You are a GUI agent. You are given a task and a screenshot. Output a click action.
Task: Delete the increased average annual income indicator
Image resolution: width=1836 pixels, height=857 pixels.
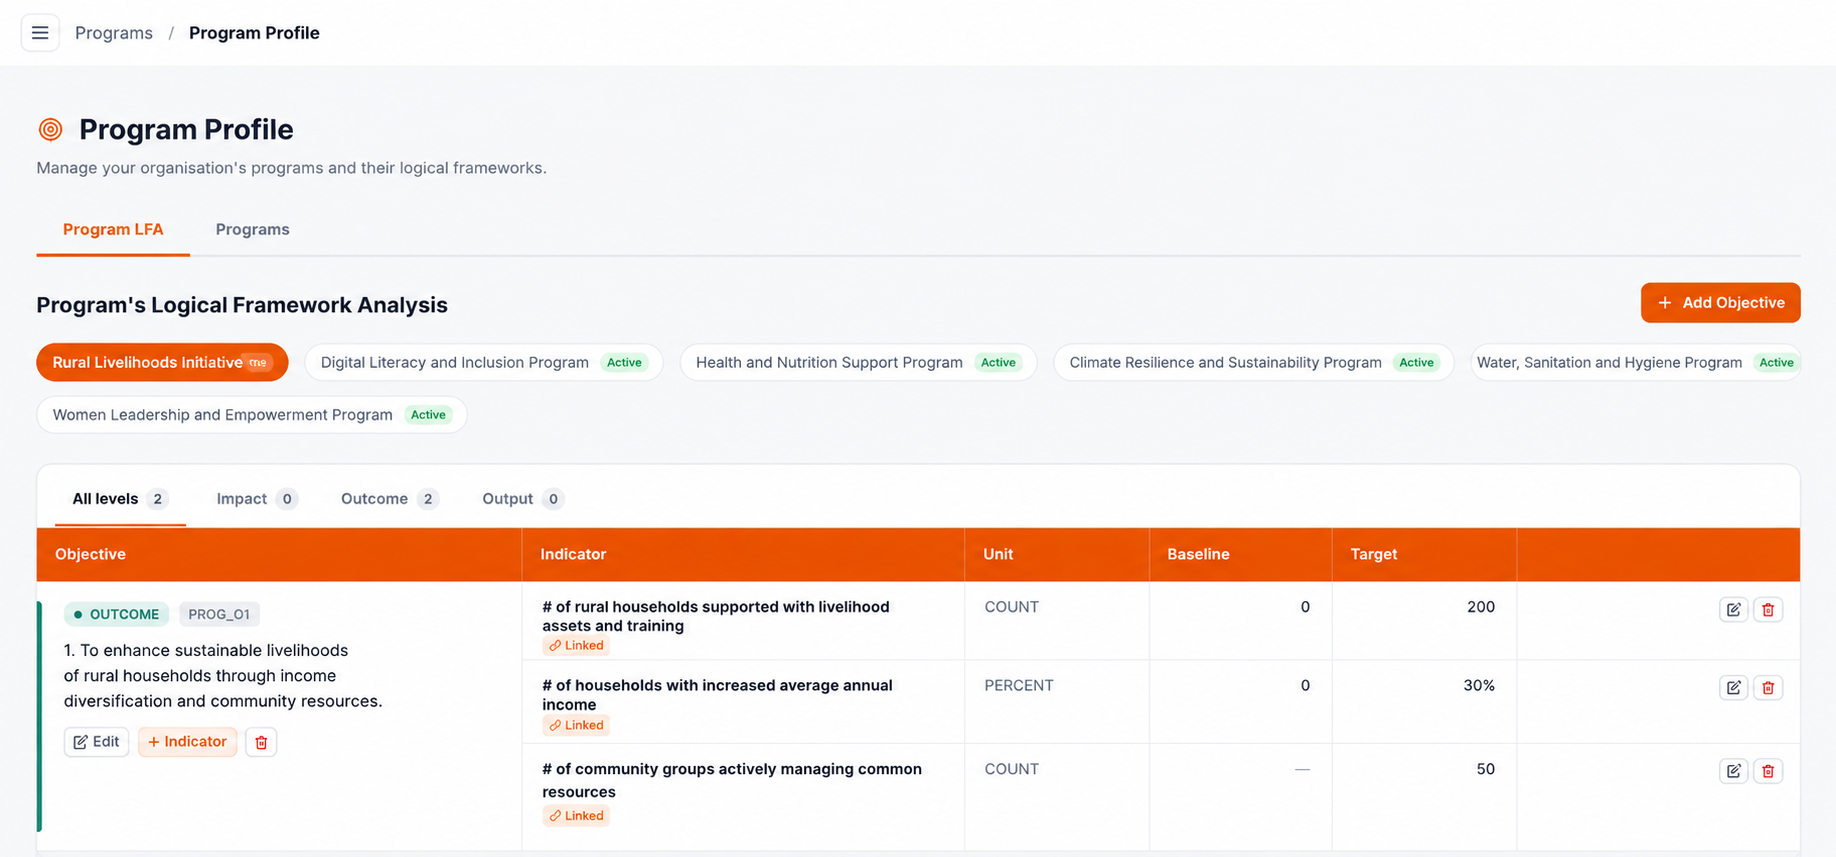[x=1767, y=687]
